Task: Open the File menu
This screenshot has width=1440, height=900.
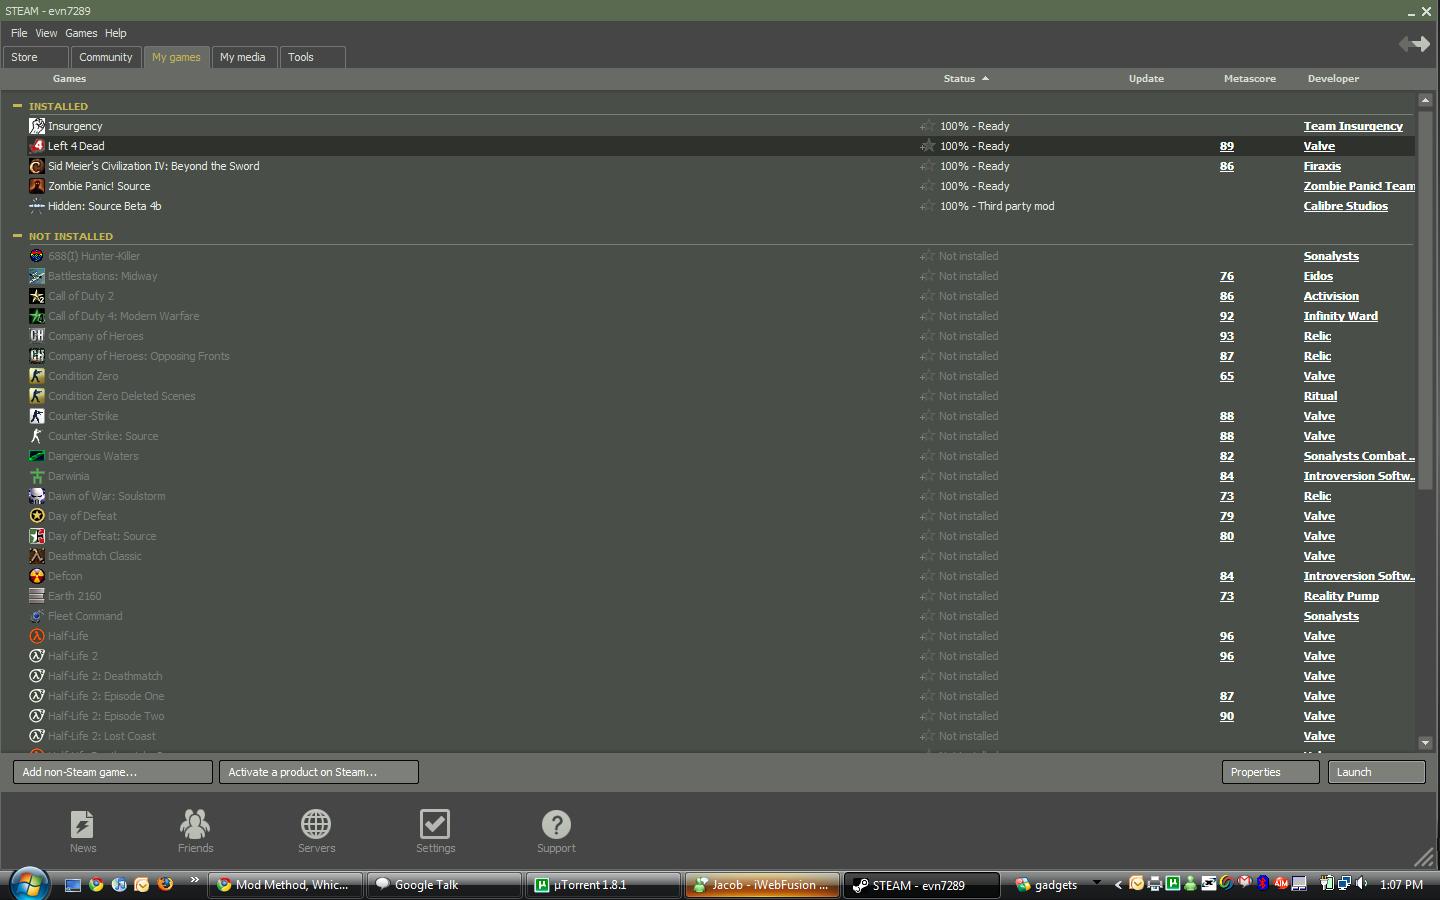Action: pos(19,33)
